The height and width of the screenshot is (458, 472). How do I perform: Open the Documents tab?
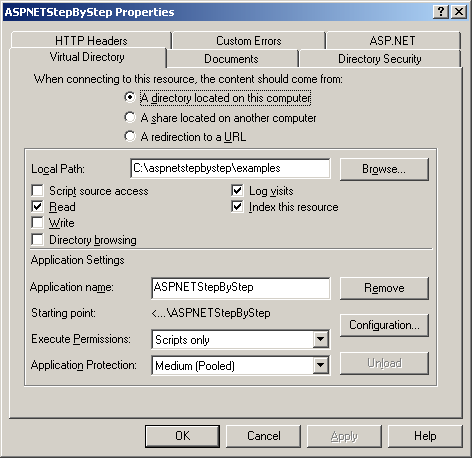(x=231, y=59)
